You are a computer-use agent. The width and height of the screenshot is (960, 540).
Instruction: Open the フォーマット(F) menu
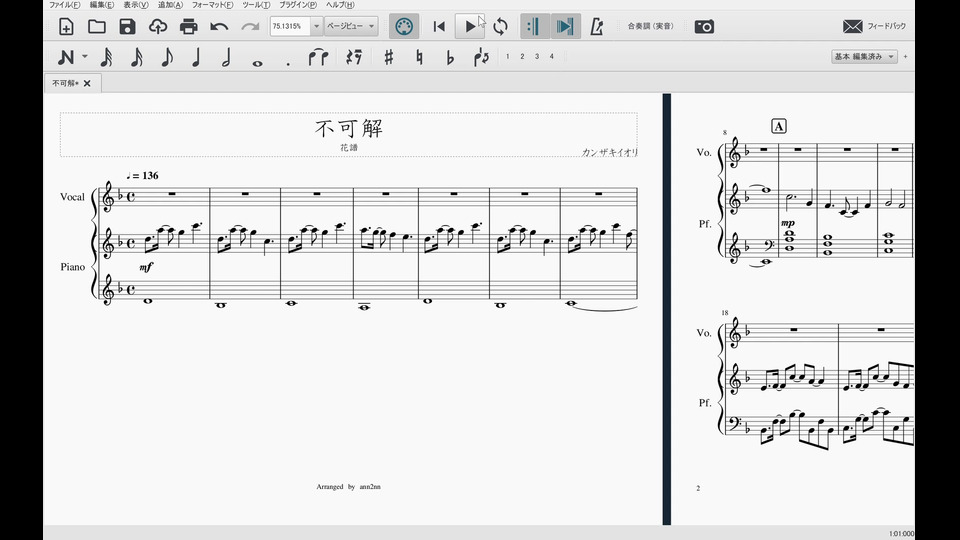(x=212, y=5)
